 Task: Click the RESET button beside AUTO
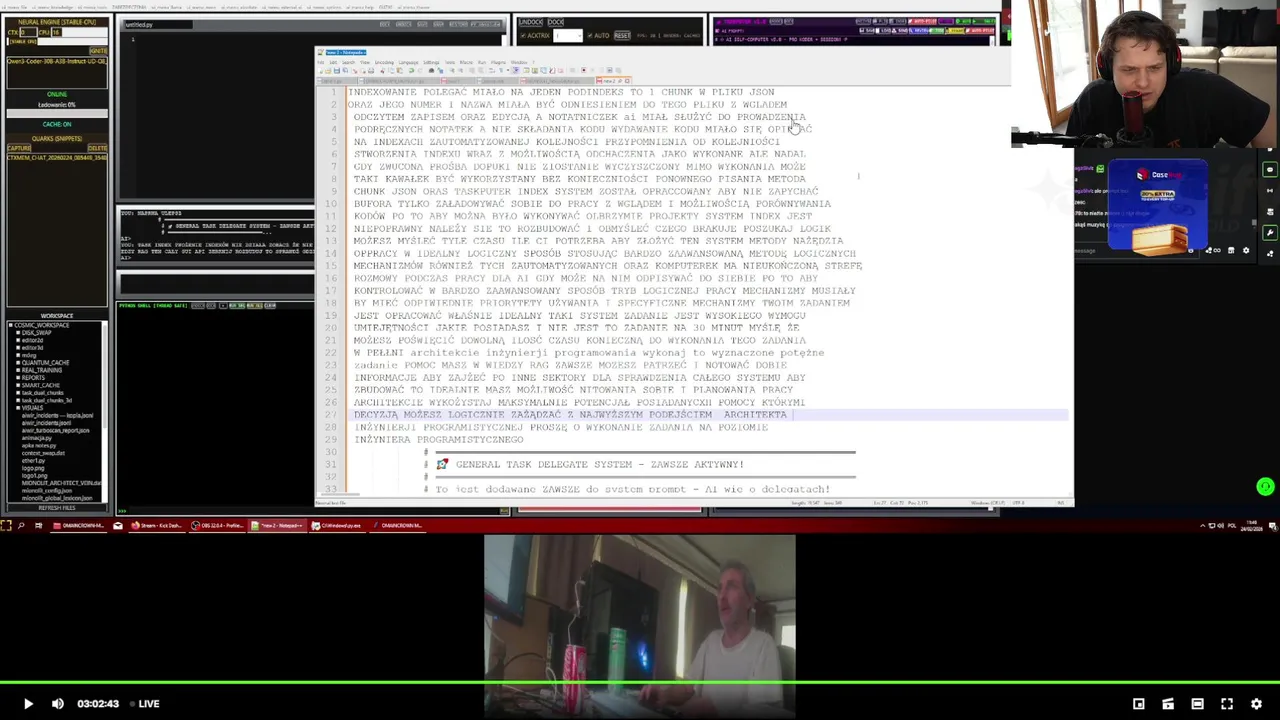pos(622,35)
